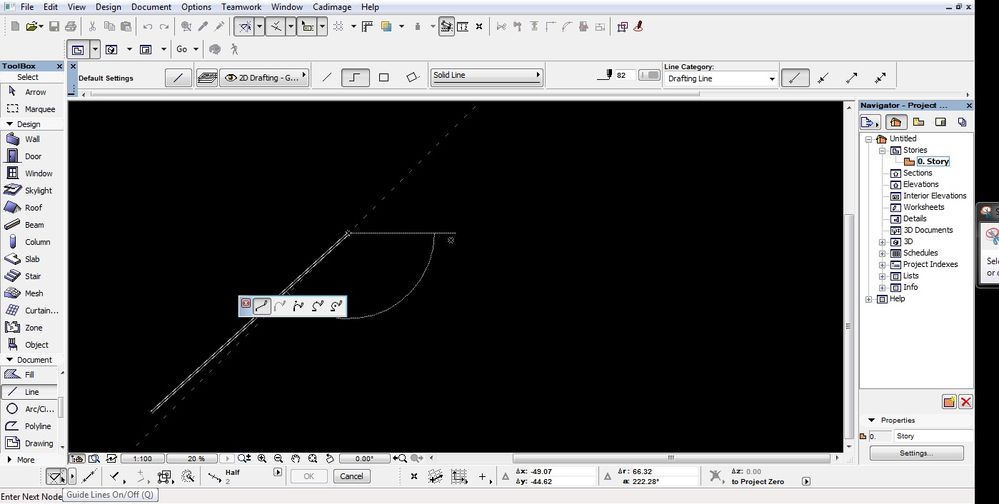Open the Design menu
This screenshot has height=504, width=999.
(x=108, y=7)
